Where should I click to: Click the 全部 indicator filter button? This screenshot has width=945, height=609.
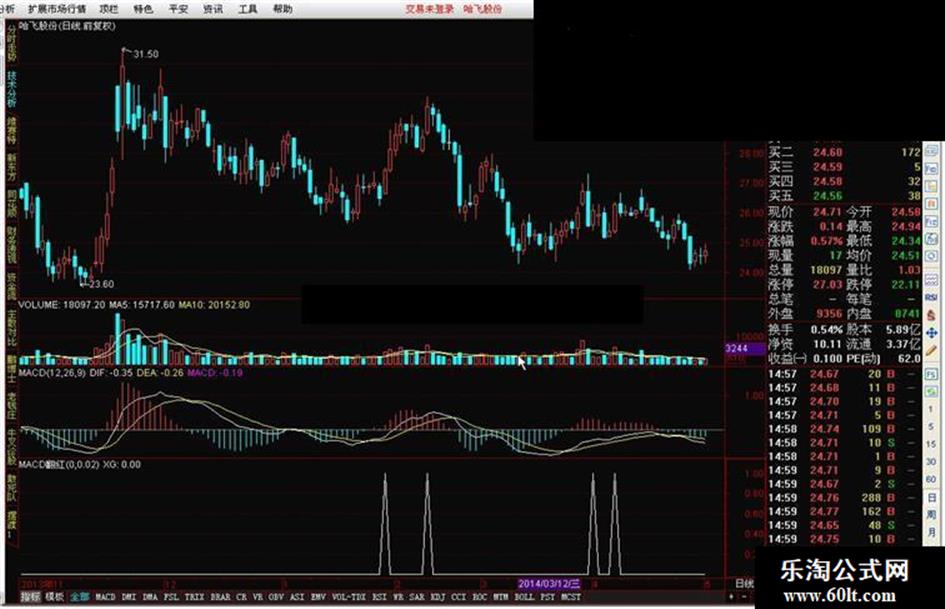pyautogui.click(x=80, y=597)
